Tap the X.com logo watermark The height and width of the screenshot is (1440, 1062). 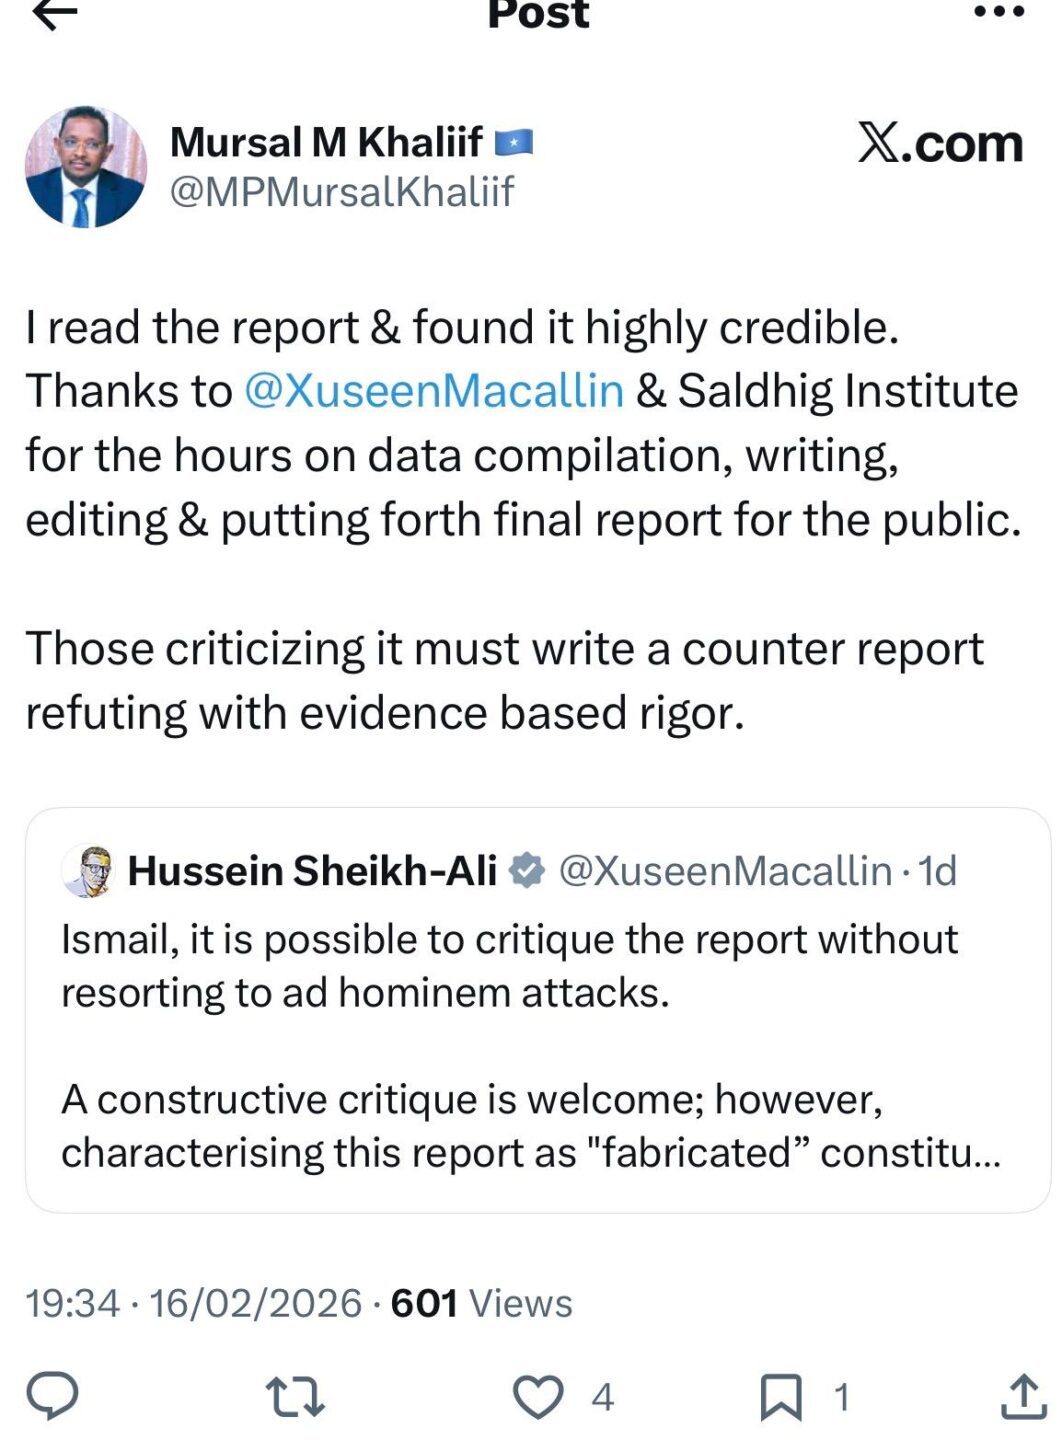click(940, 143)
